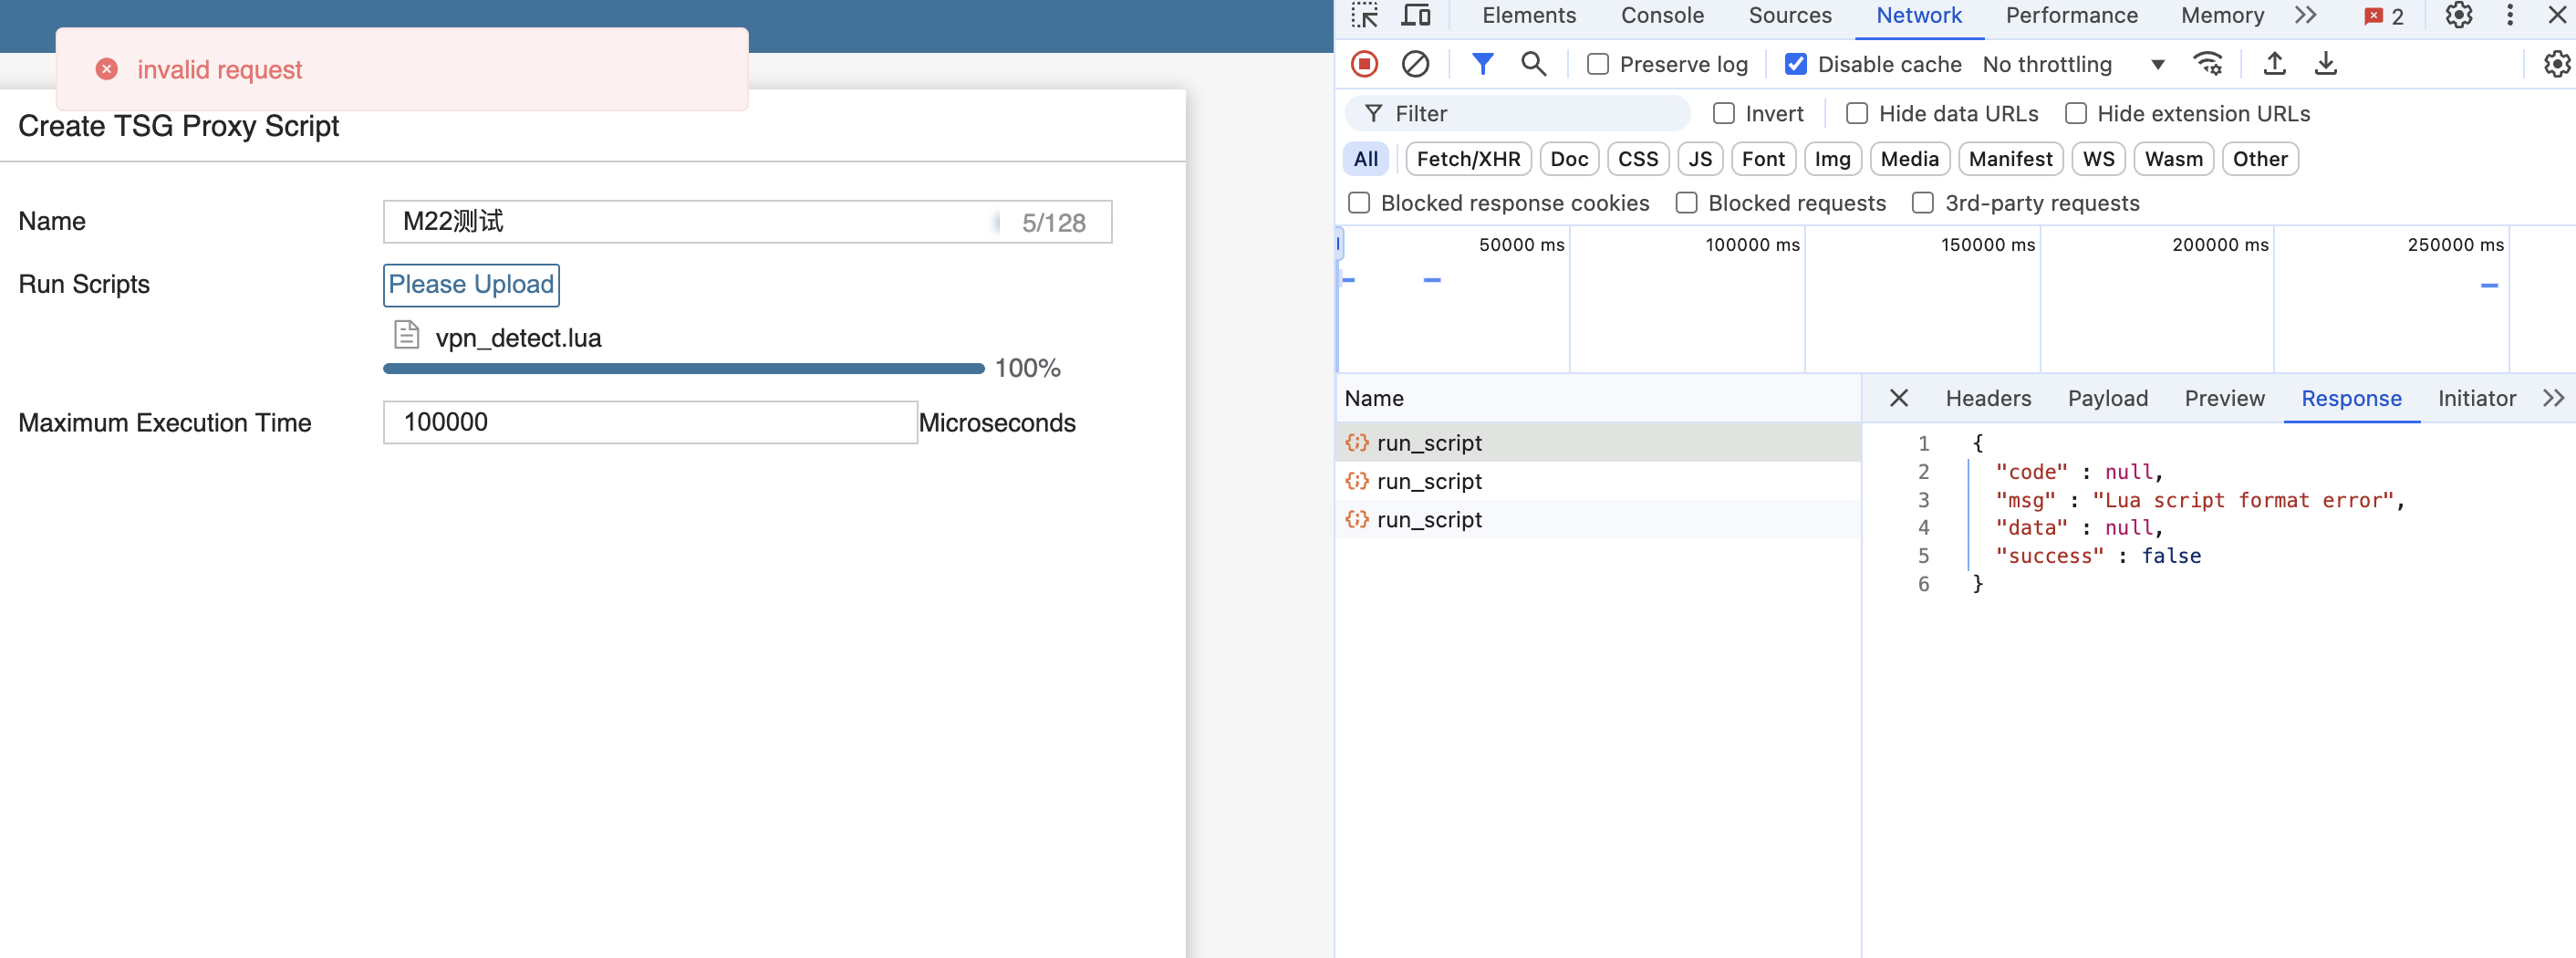Image resolution: width=2576 pixels, height=958 pixels.
Task: Switch to the Console tab
Action: pyautogui.click(x=1662, y=16)
